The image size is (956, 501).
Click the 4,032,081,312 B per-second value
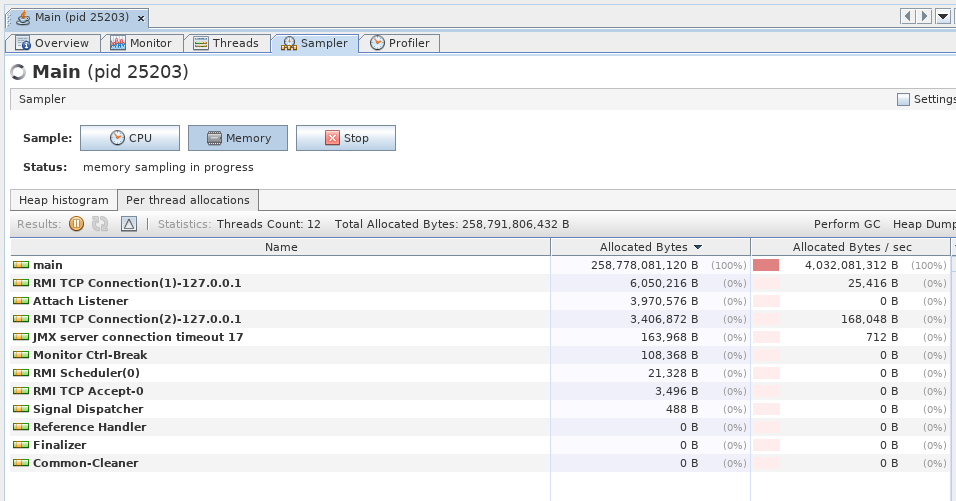(851, 265)
